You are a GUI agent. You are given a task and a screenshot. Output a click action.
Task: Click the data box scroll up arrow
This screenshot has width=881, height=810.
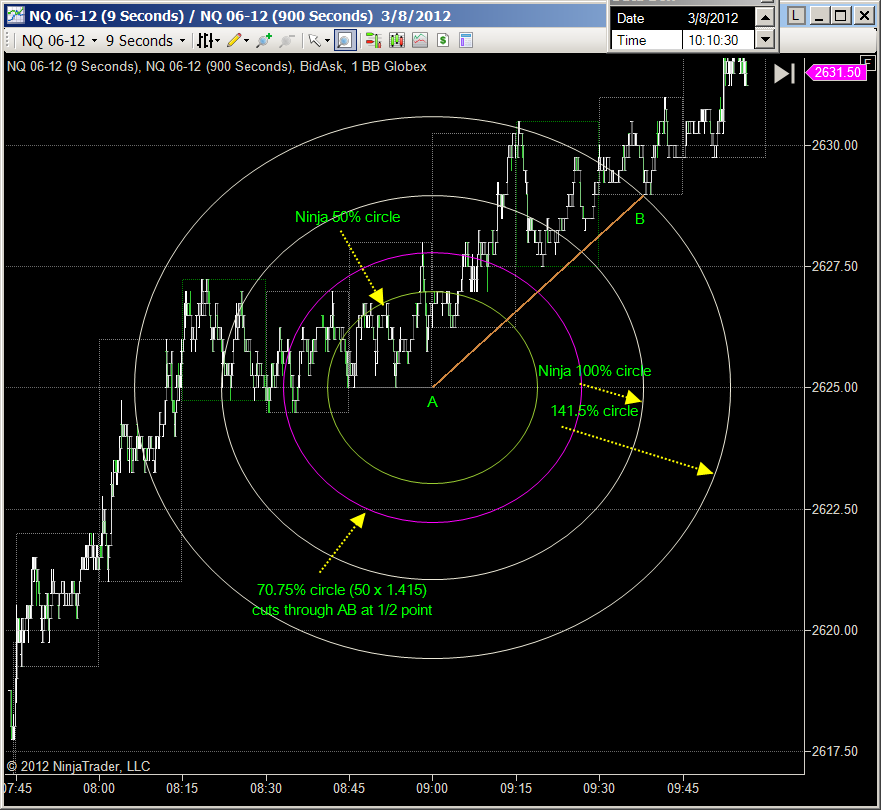[x=765, y=17]
